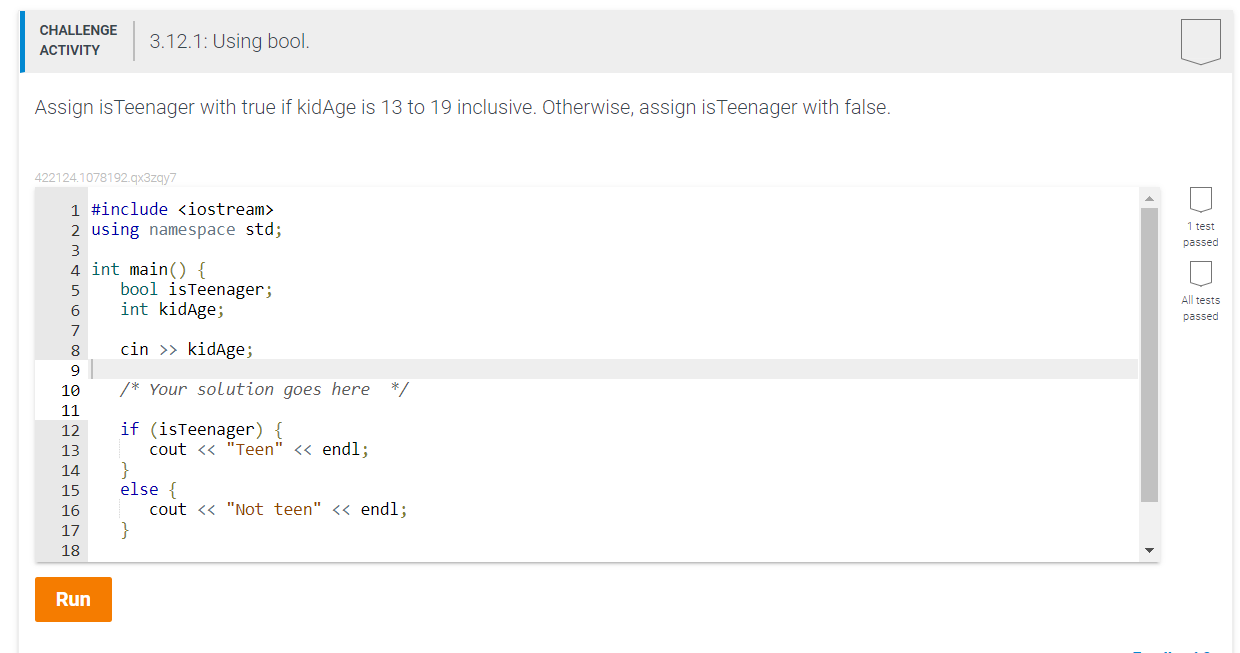This screenshot has height=653, width=1240.
Task: Click line number 10 in the gutter
Action: click(x=70, y=390)
